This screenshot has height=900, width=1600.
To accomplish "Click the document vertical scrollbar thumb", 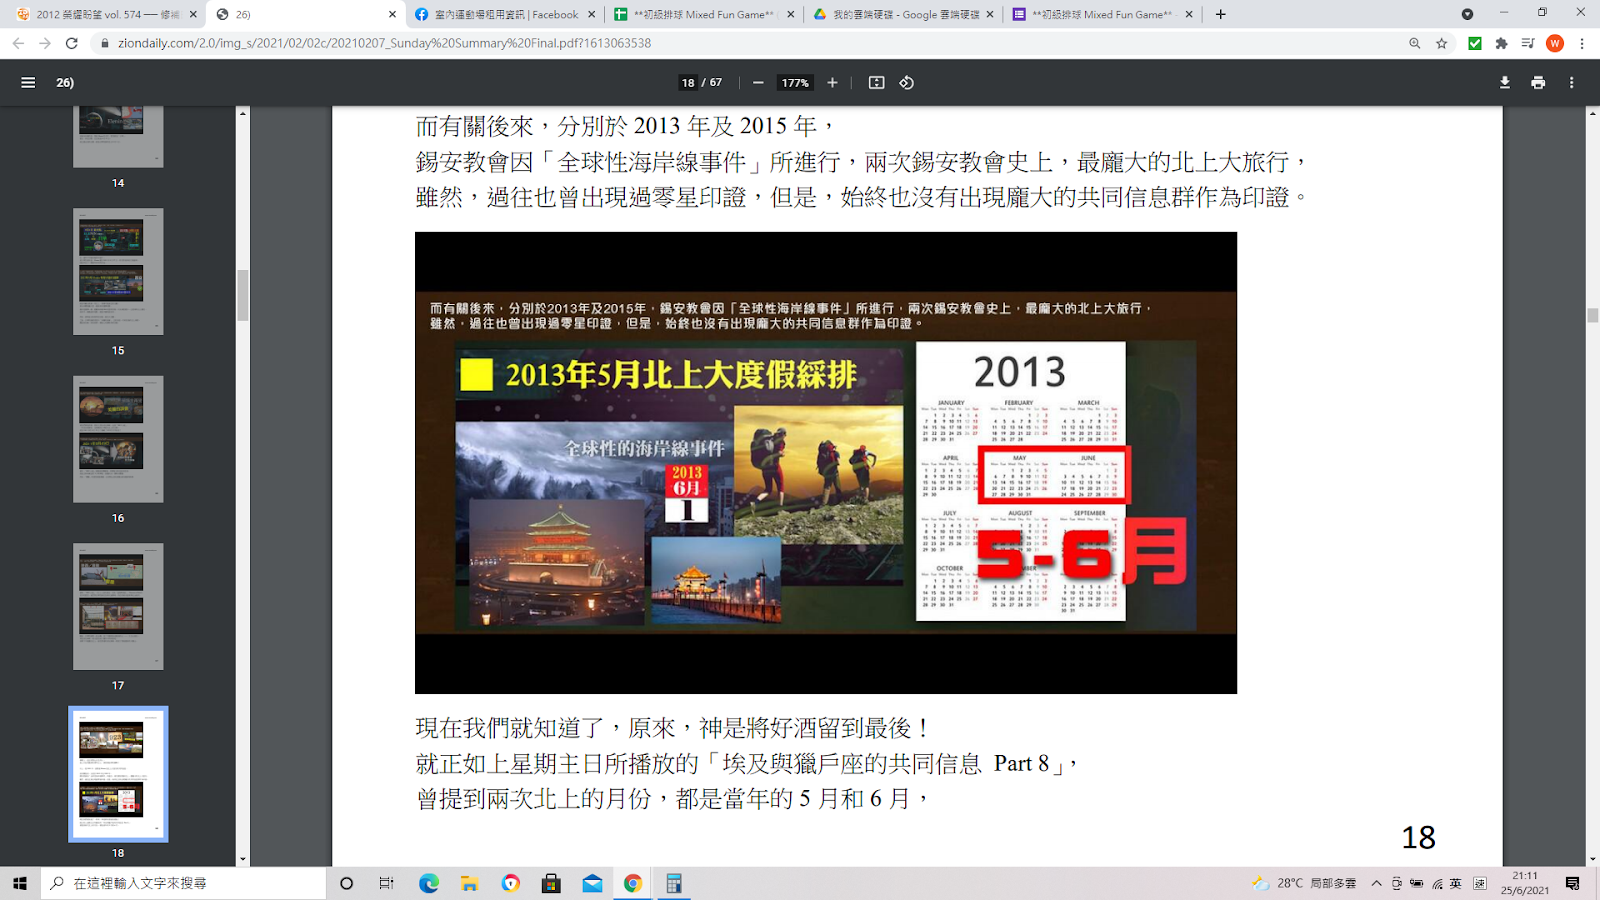I will click(x=1592, y=316).
